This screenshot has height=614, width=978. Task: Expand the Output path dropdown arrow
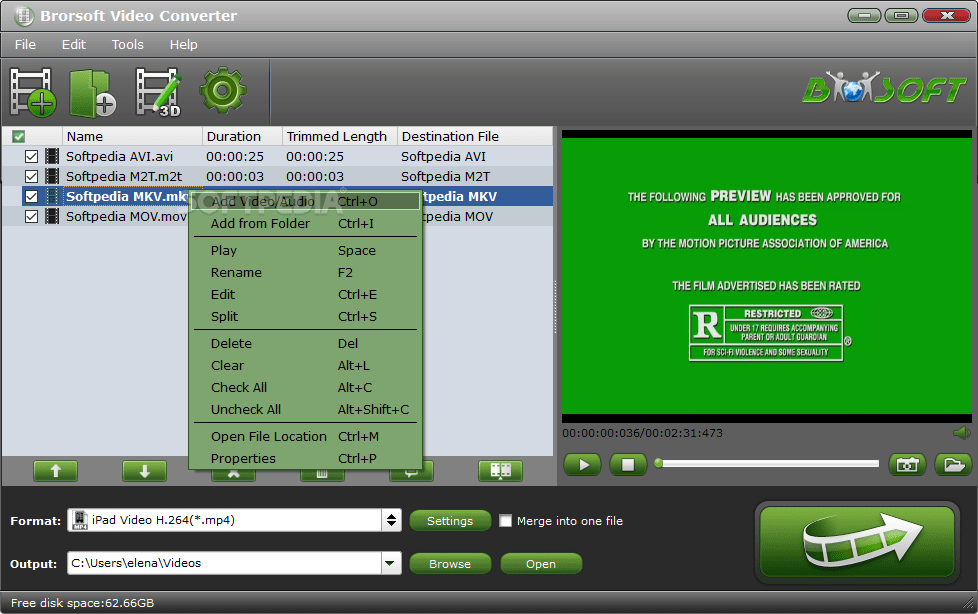391,563
